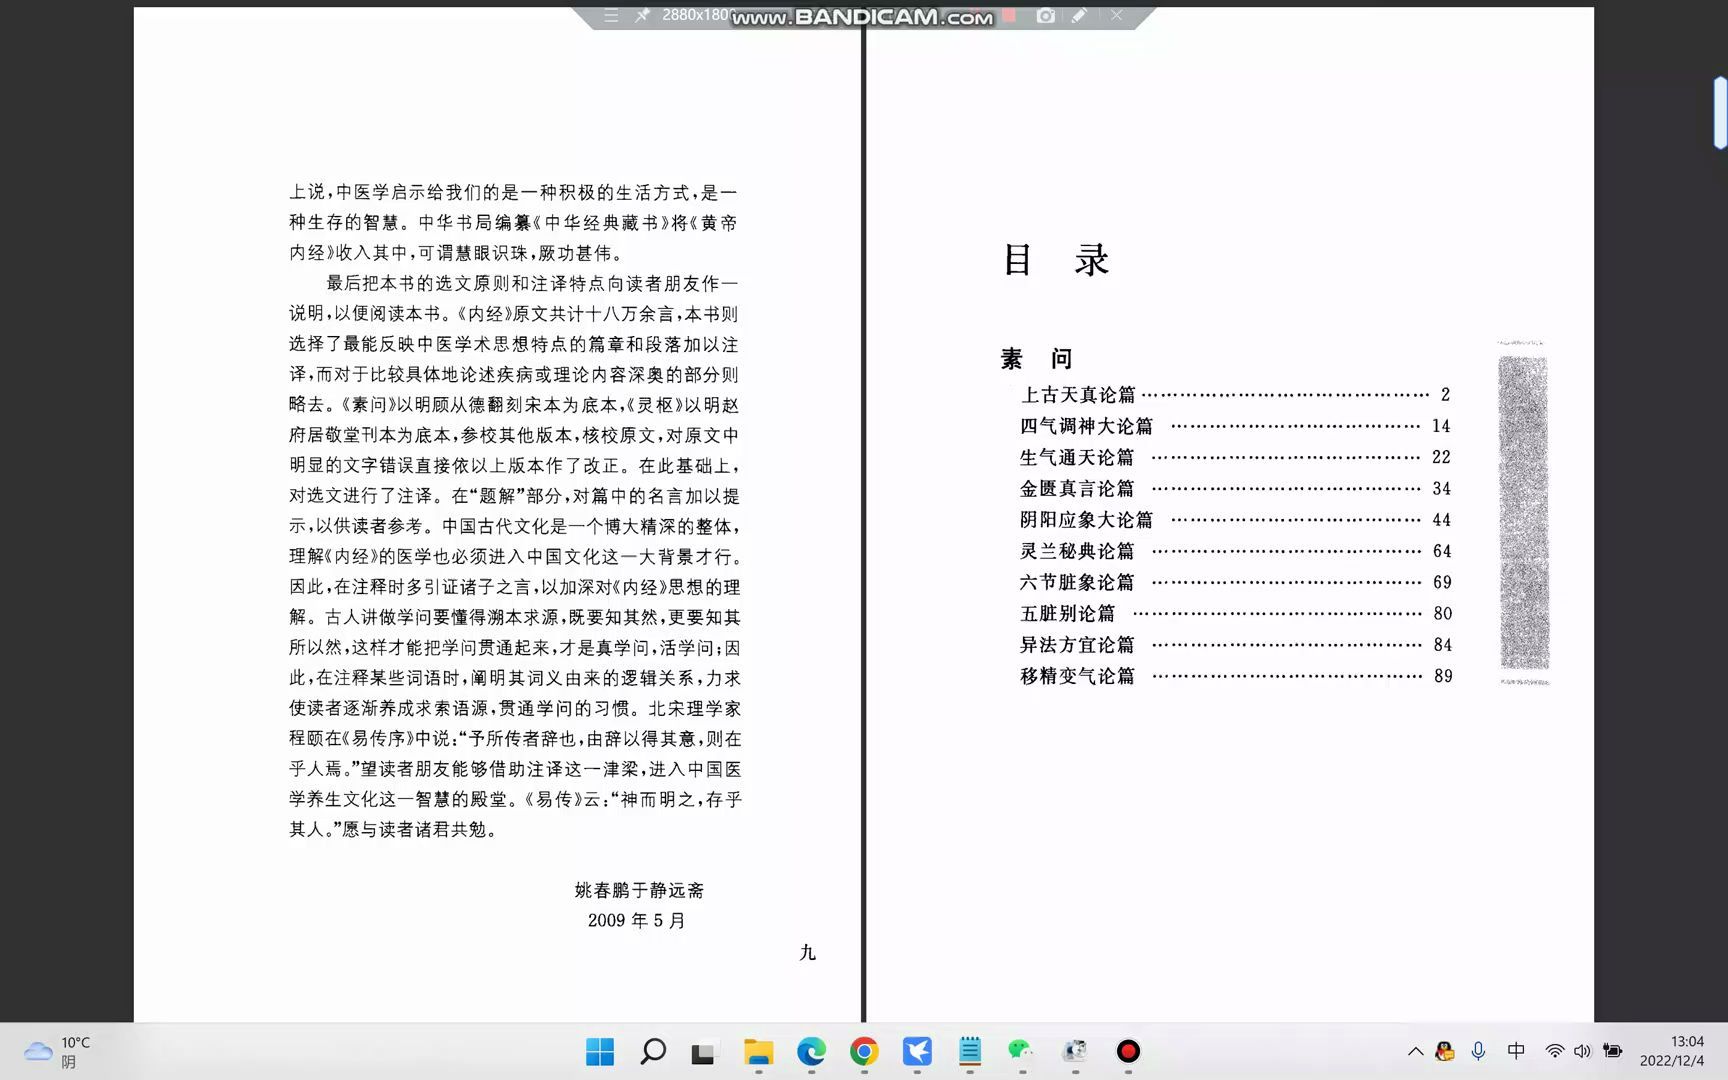This screenshot has height=1080, width=1728.
Task: Click the page number 九
Action: [808, 953]
